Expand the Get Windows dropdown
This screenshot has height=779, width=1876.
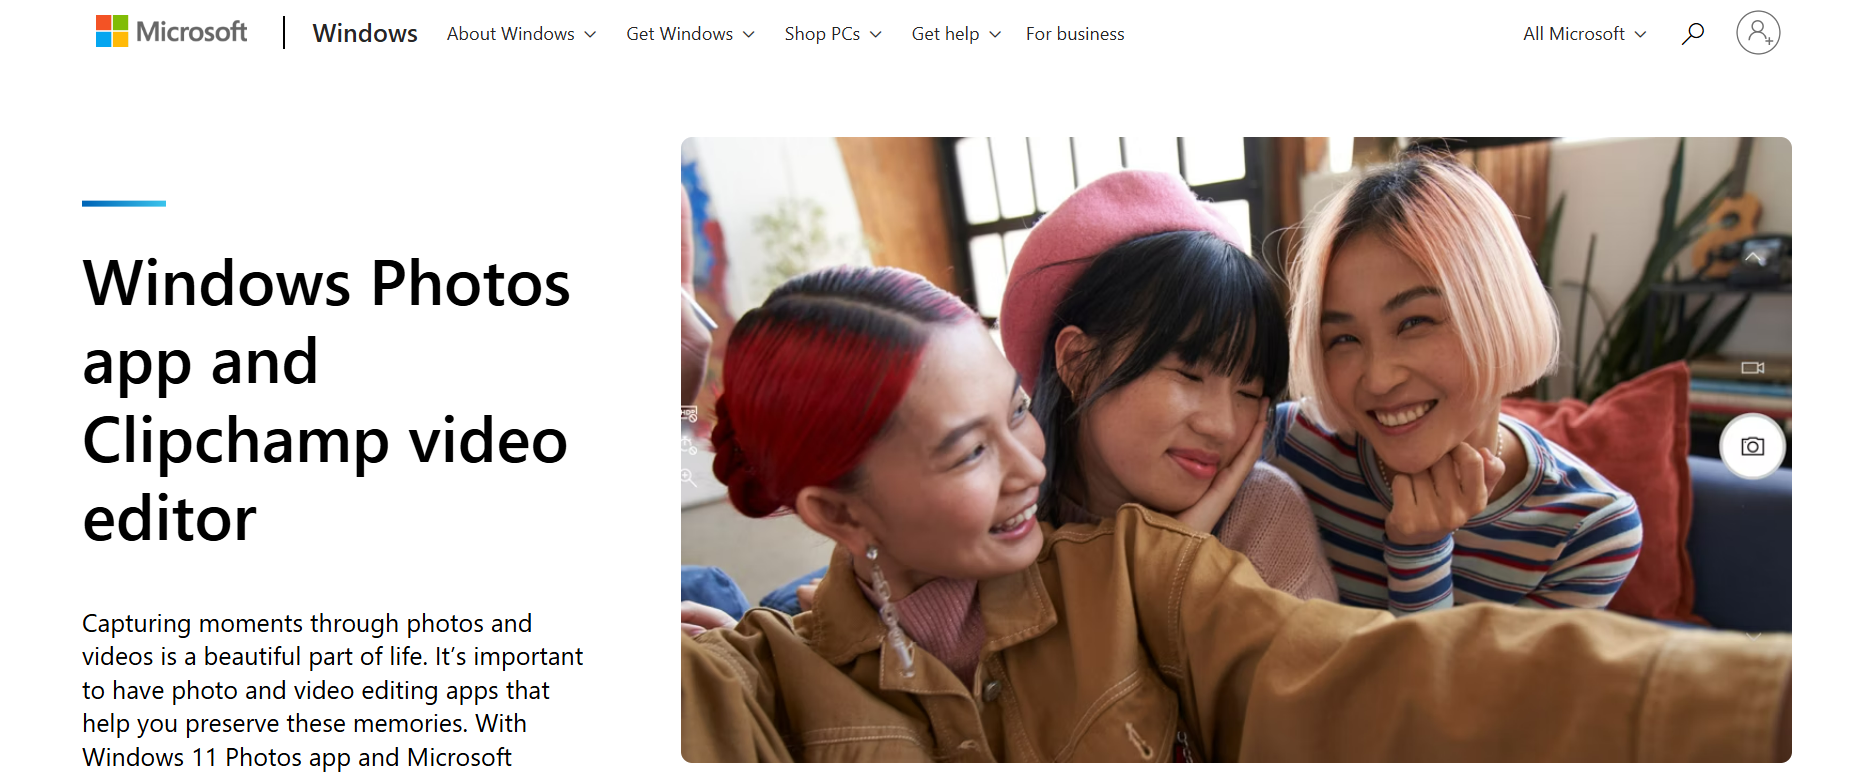pos(690,34)
